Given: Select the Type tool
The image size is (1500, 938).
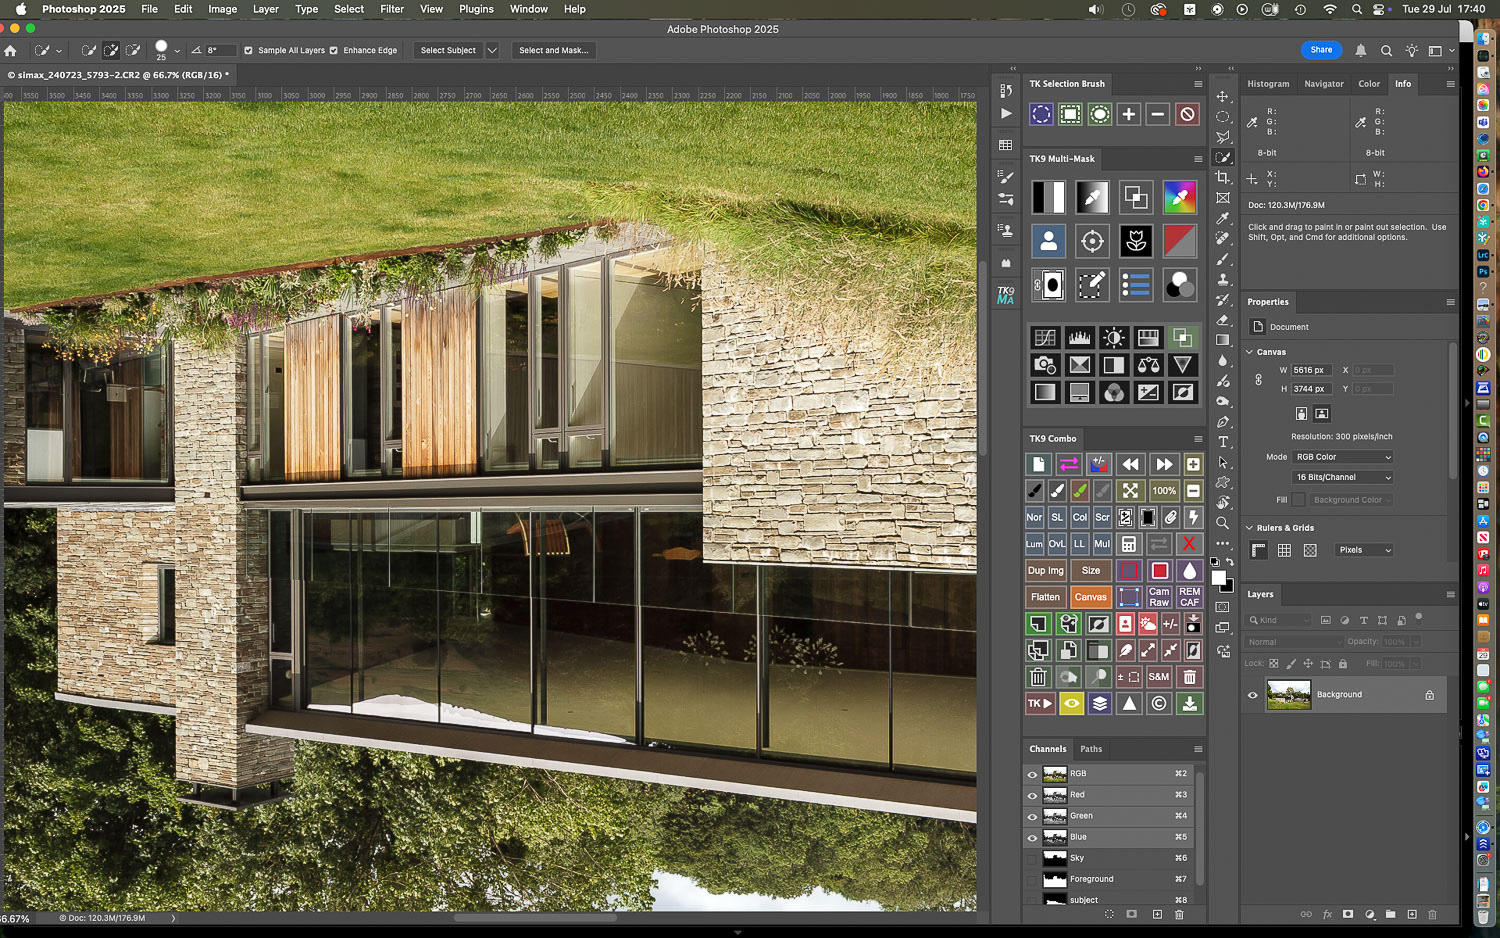Looking at the screenshot, I should click(x=1222, y=442).
